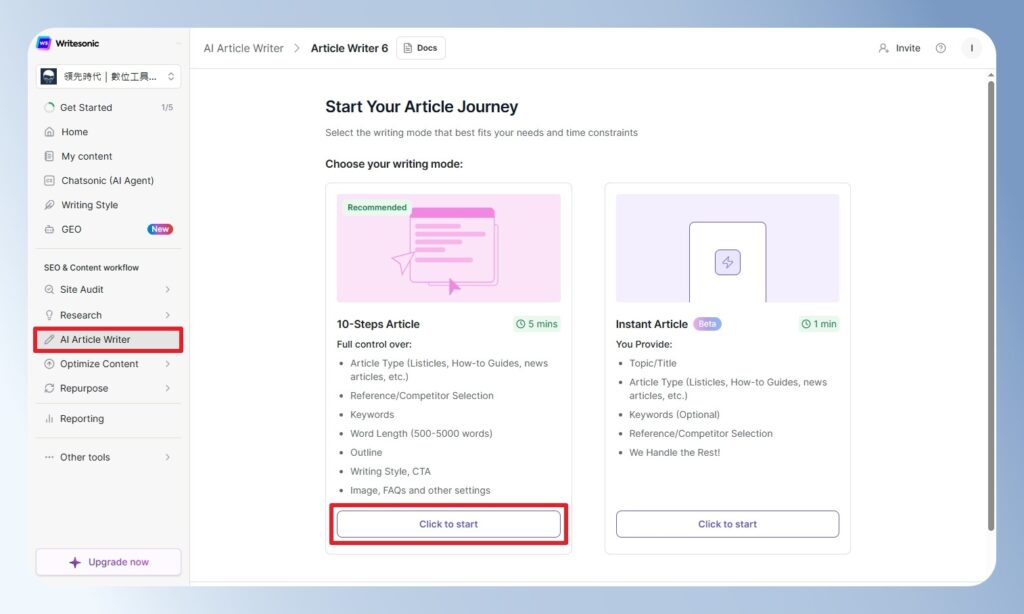Click the Home house icon
The image size is (1024, 614).
pyautogui.click(x=49, y=132)
